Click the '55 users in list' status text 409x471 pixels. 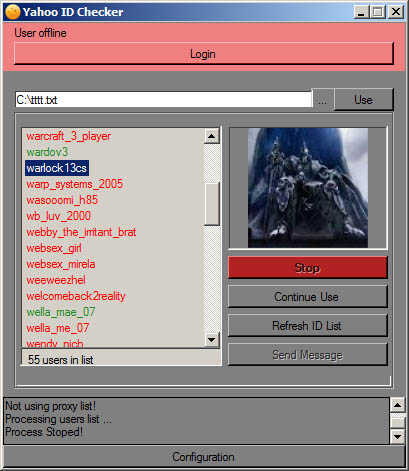tap(61, 360)
